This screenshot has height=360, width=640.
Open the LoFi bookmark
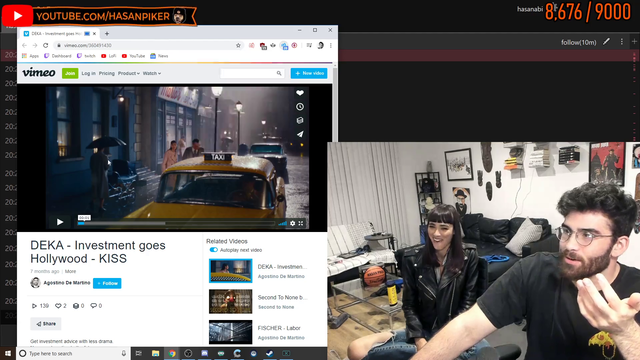[x=109, y=56]
